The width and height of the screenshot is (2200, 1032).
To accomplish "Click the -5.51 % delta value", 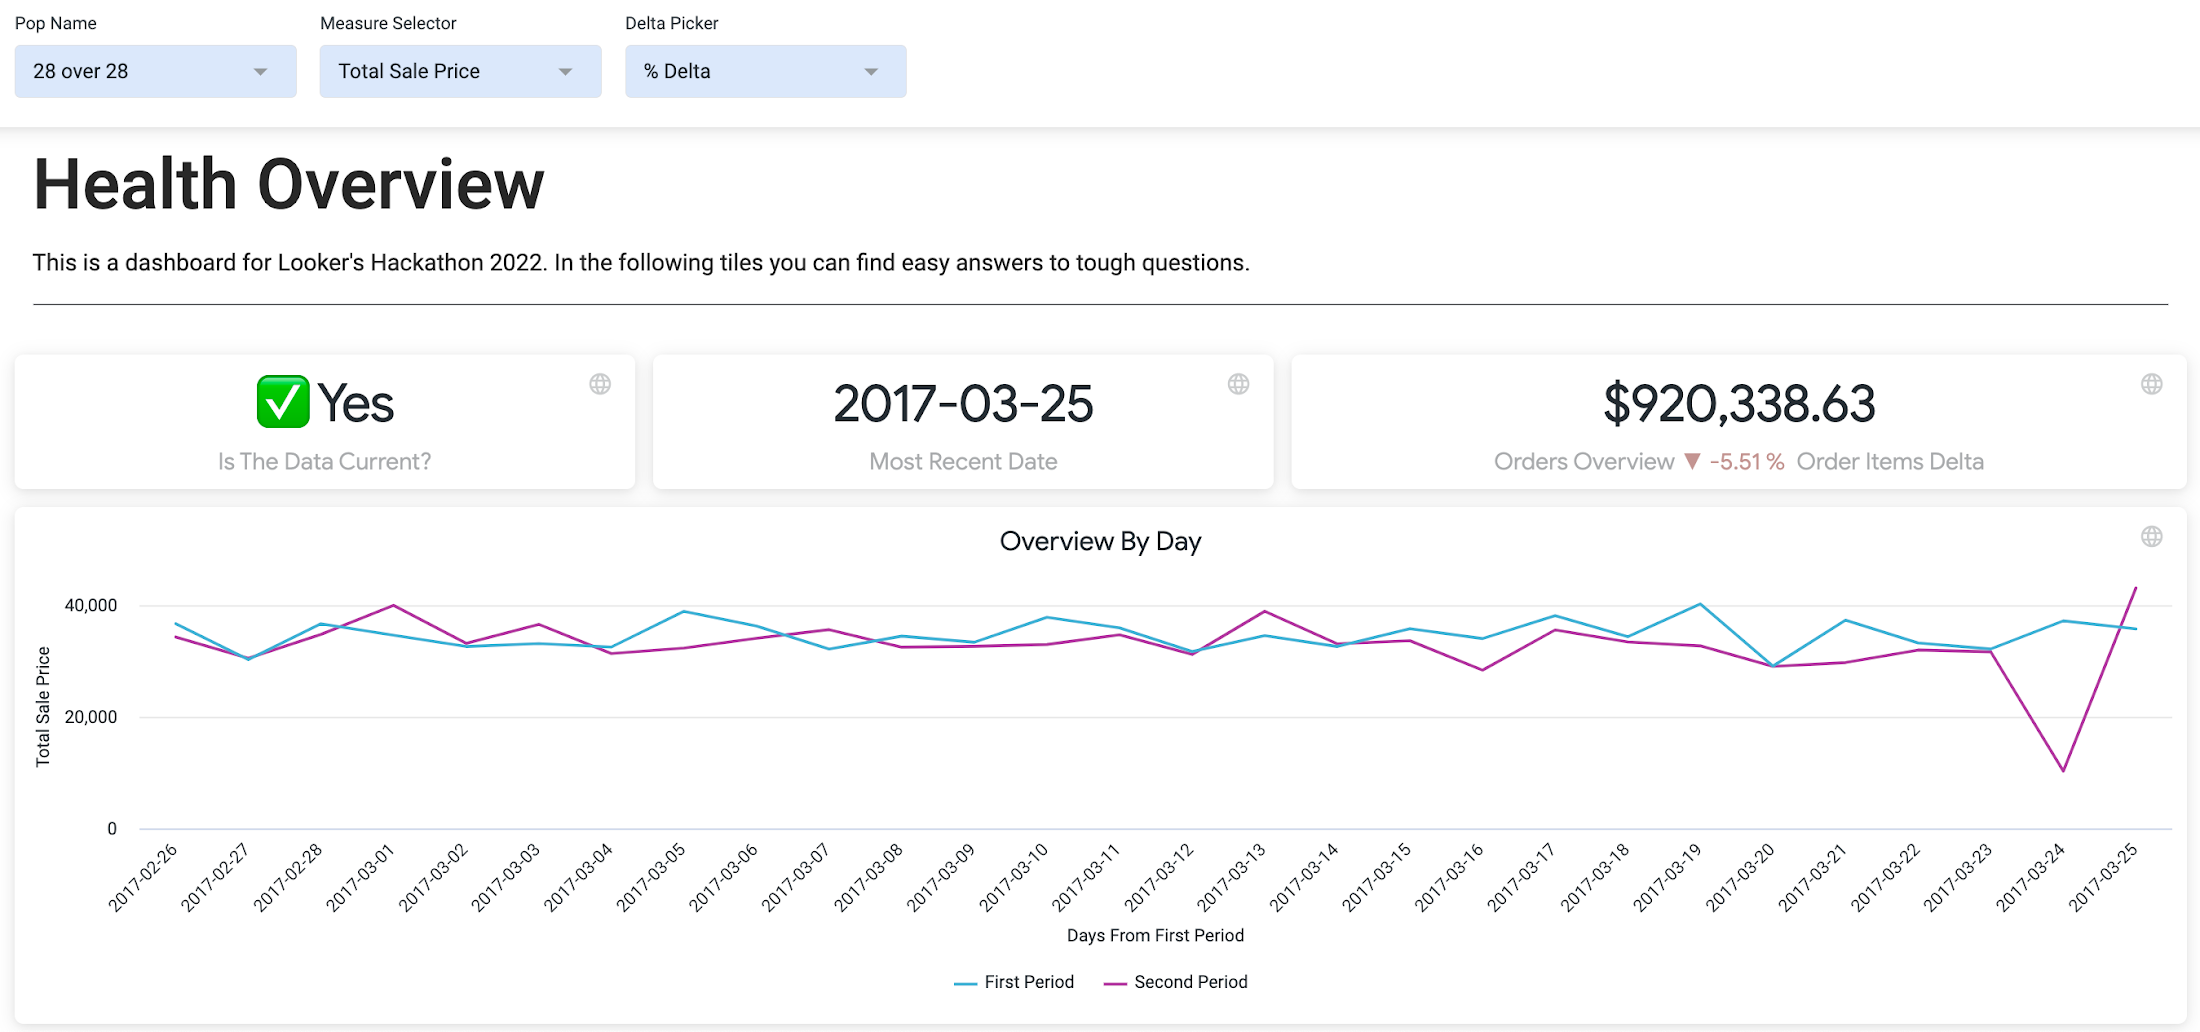I will coord(1746,462).
